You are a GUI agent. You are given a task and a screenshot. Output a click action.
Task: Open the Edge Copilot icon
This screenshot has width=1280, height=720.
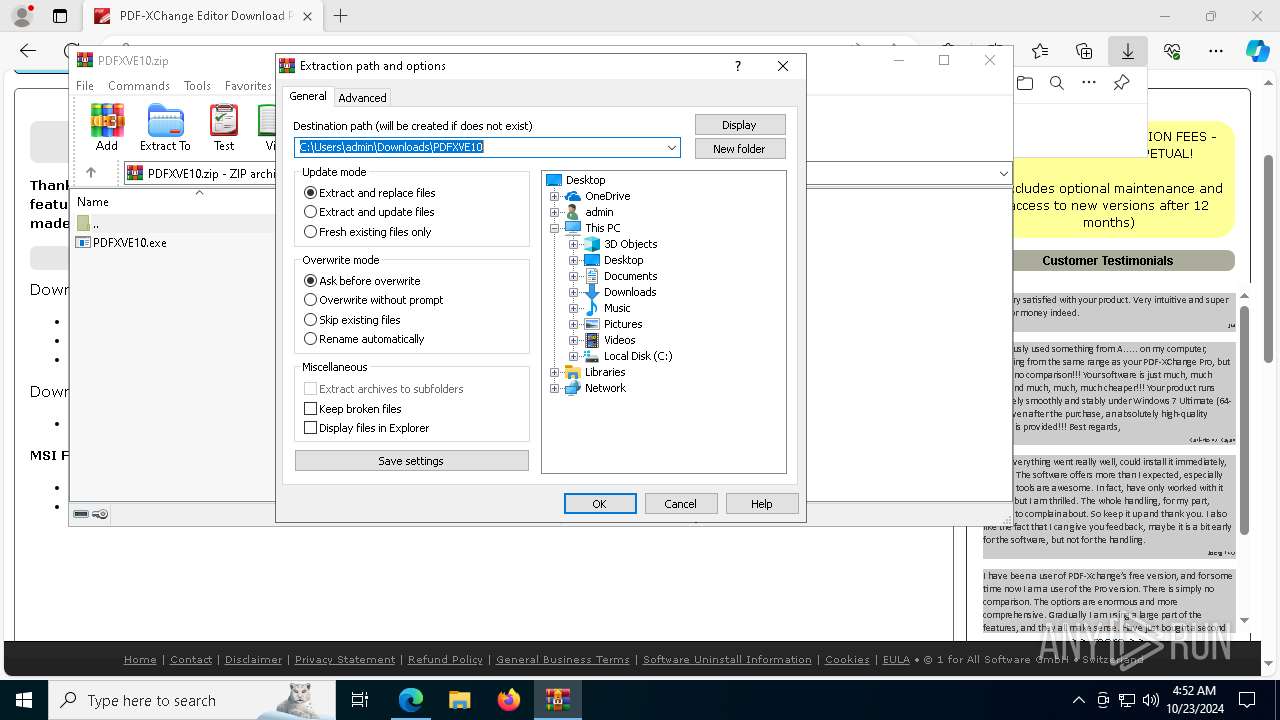1257,51
